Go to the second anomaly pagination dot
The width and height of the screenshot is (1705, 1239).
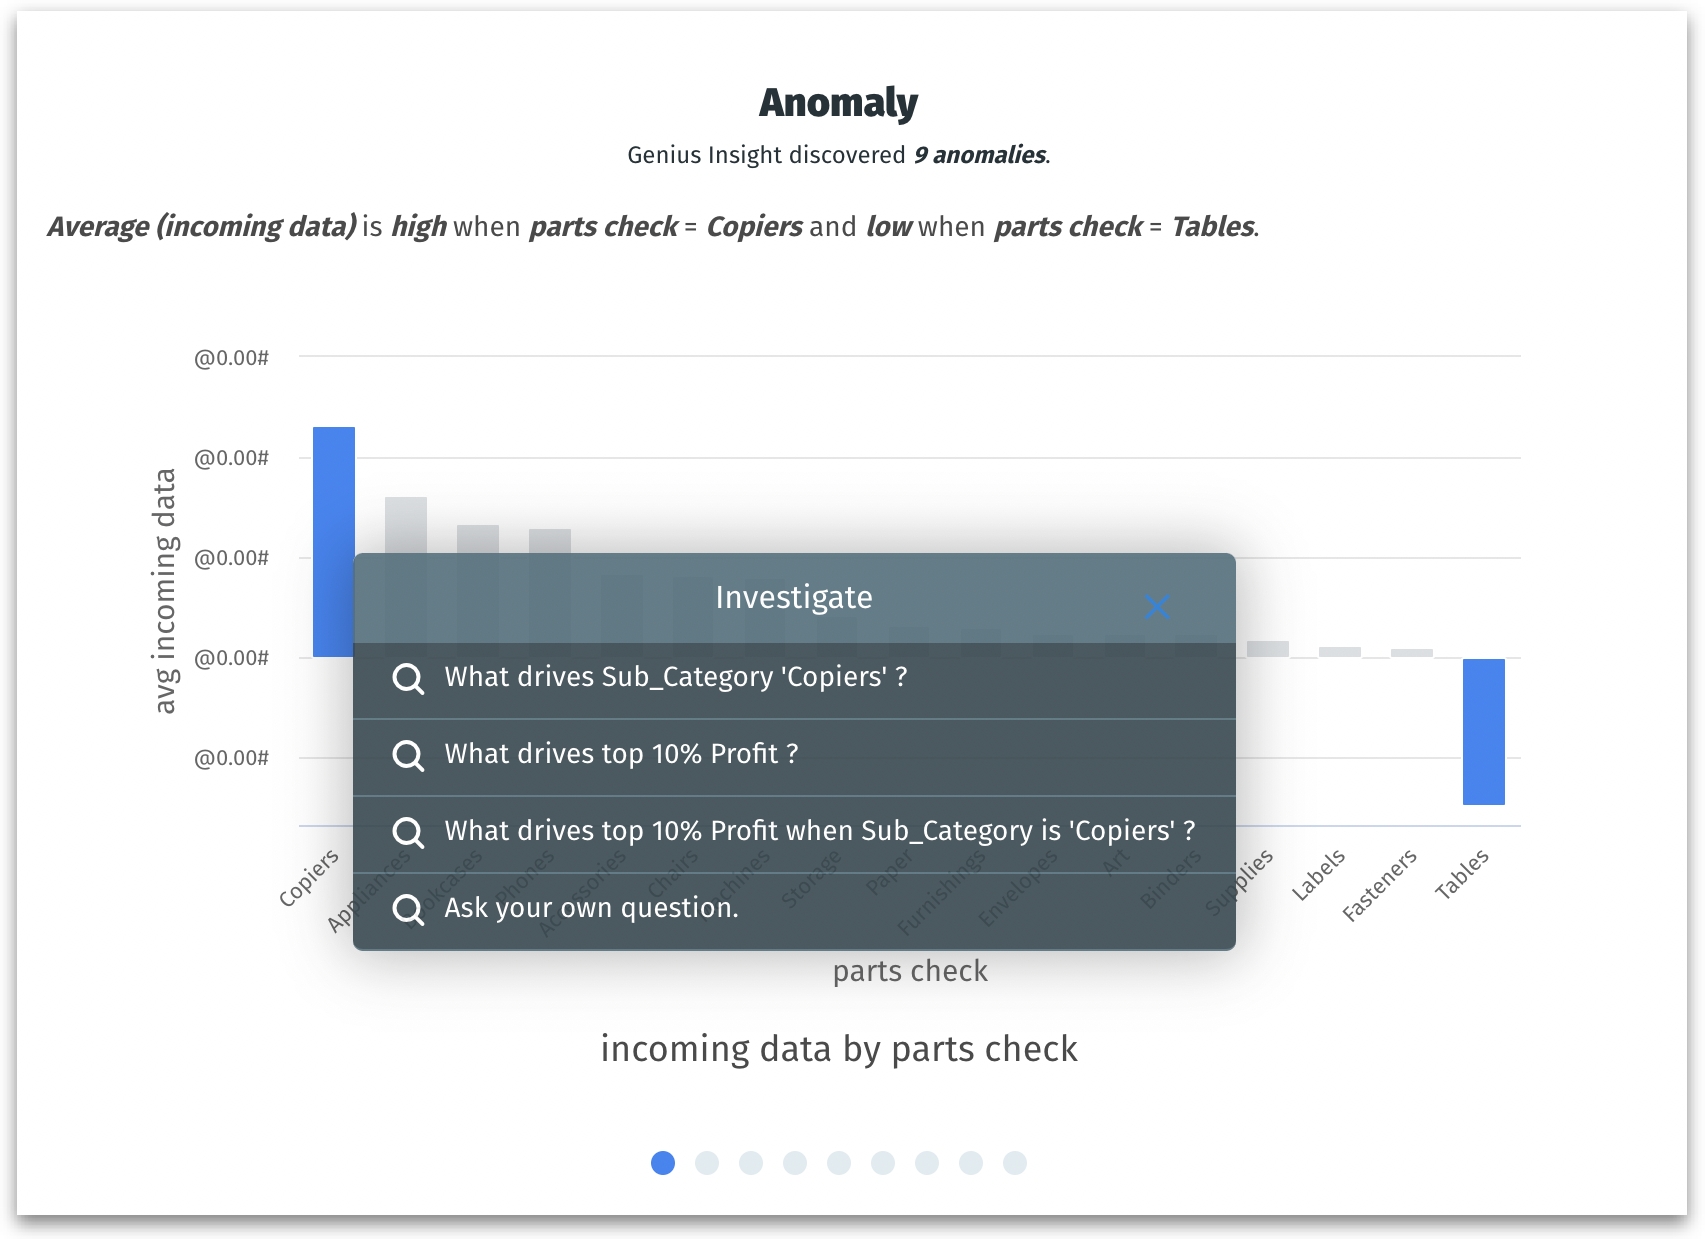[707, 1163]
